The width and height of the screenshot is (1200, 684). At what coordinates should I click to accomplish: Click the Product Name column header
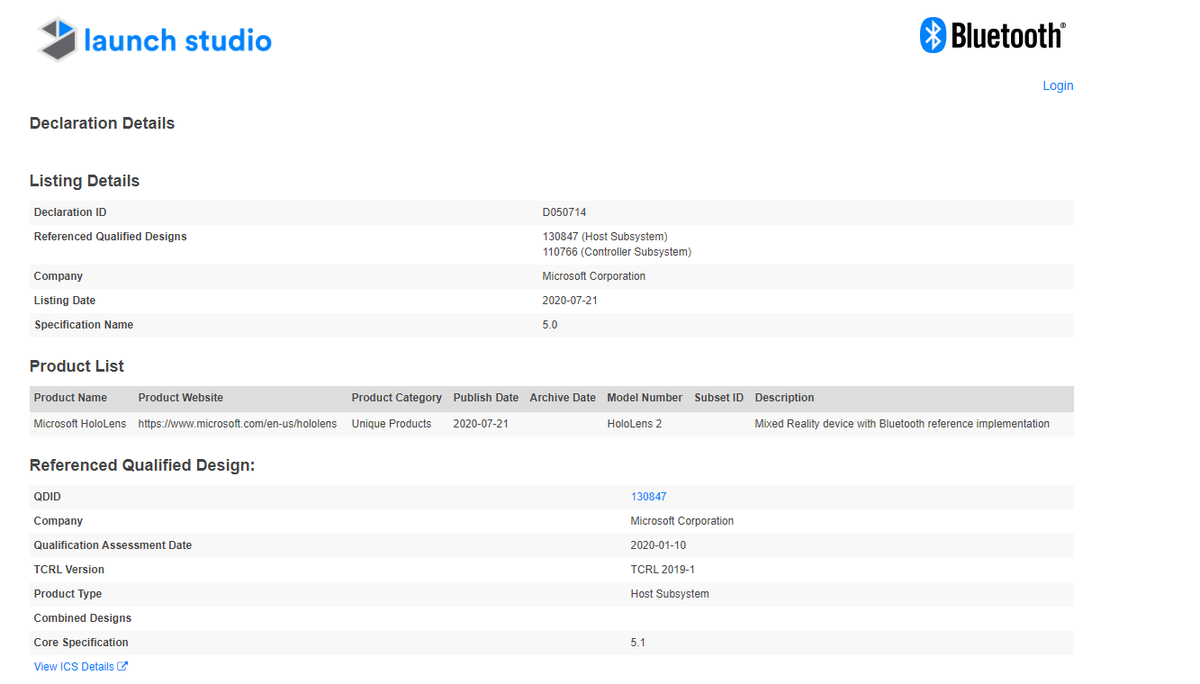click(70, 398)
